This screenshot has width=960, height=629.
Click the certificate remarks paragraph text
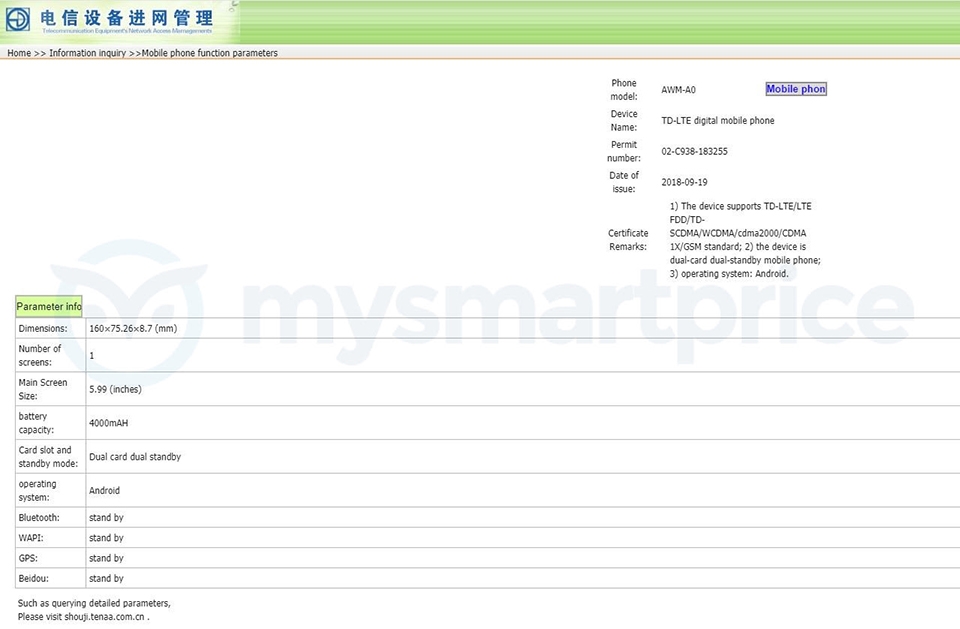click(x=745, y=240)
